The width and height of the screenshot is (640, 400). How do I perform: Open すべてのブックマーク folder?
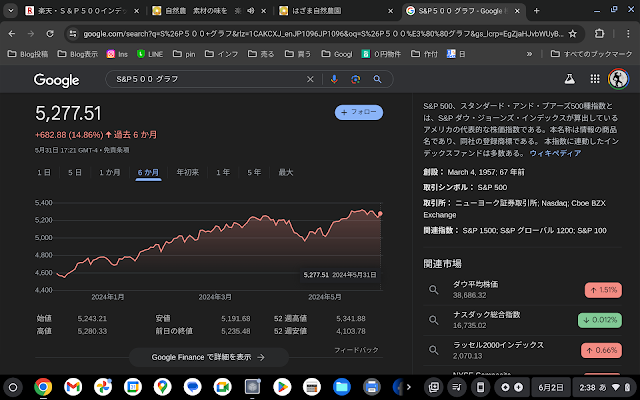click(x=591, y=54)
